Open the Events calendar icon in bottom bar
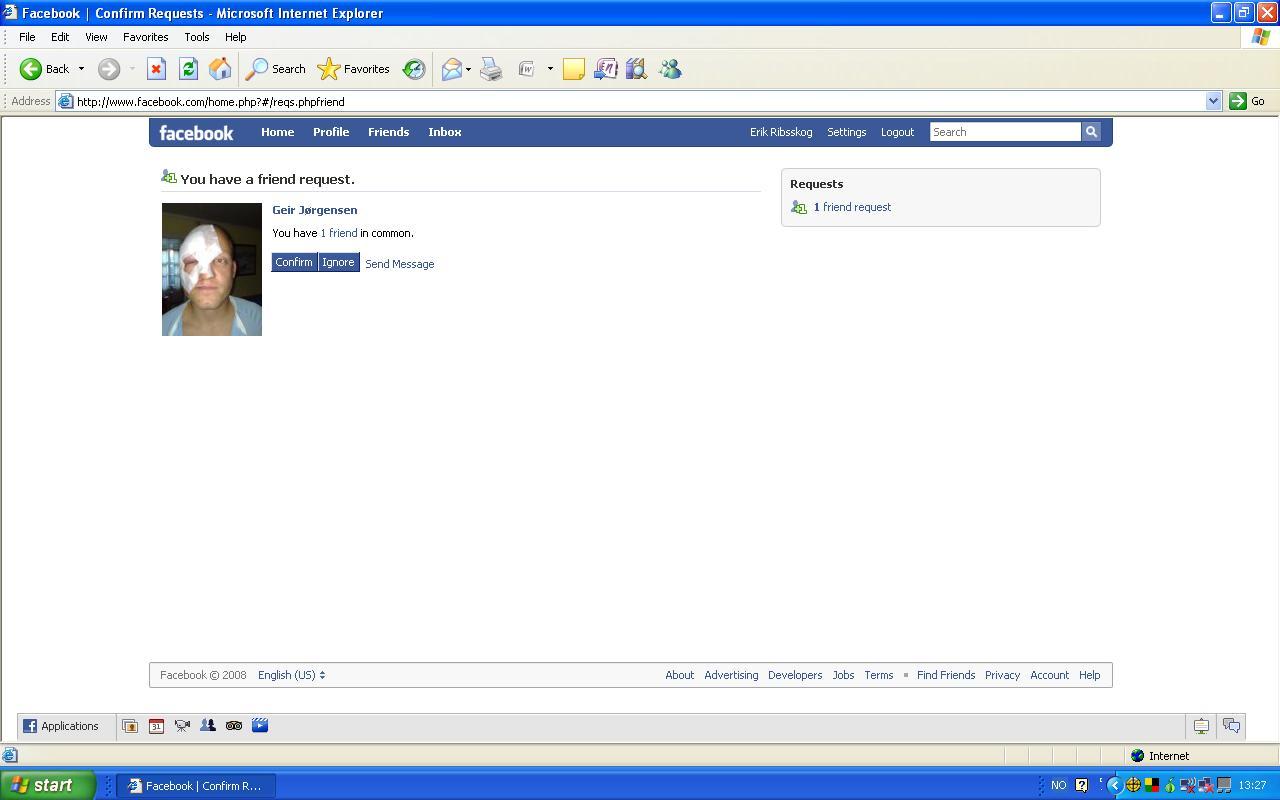 click(x=156, y=726)
